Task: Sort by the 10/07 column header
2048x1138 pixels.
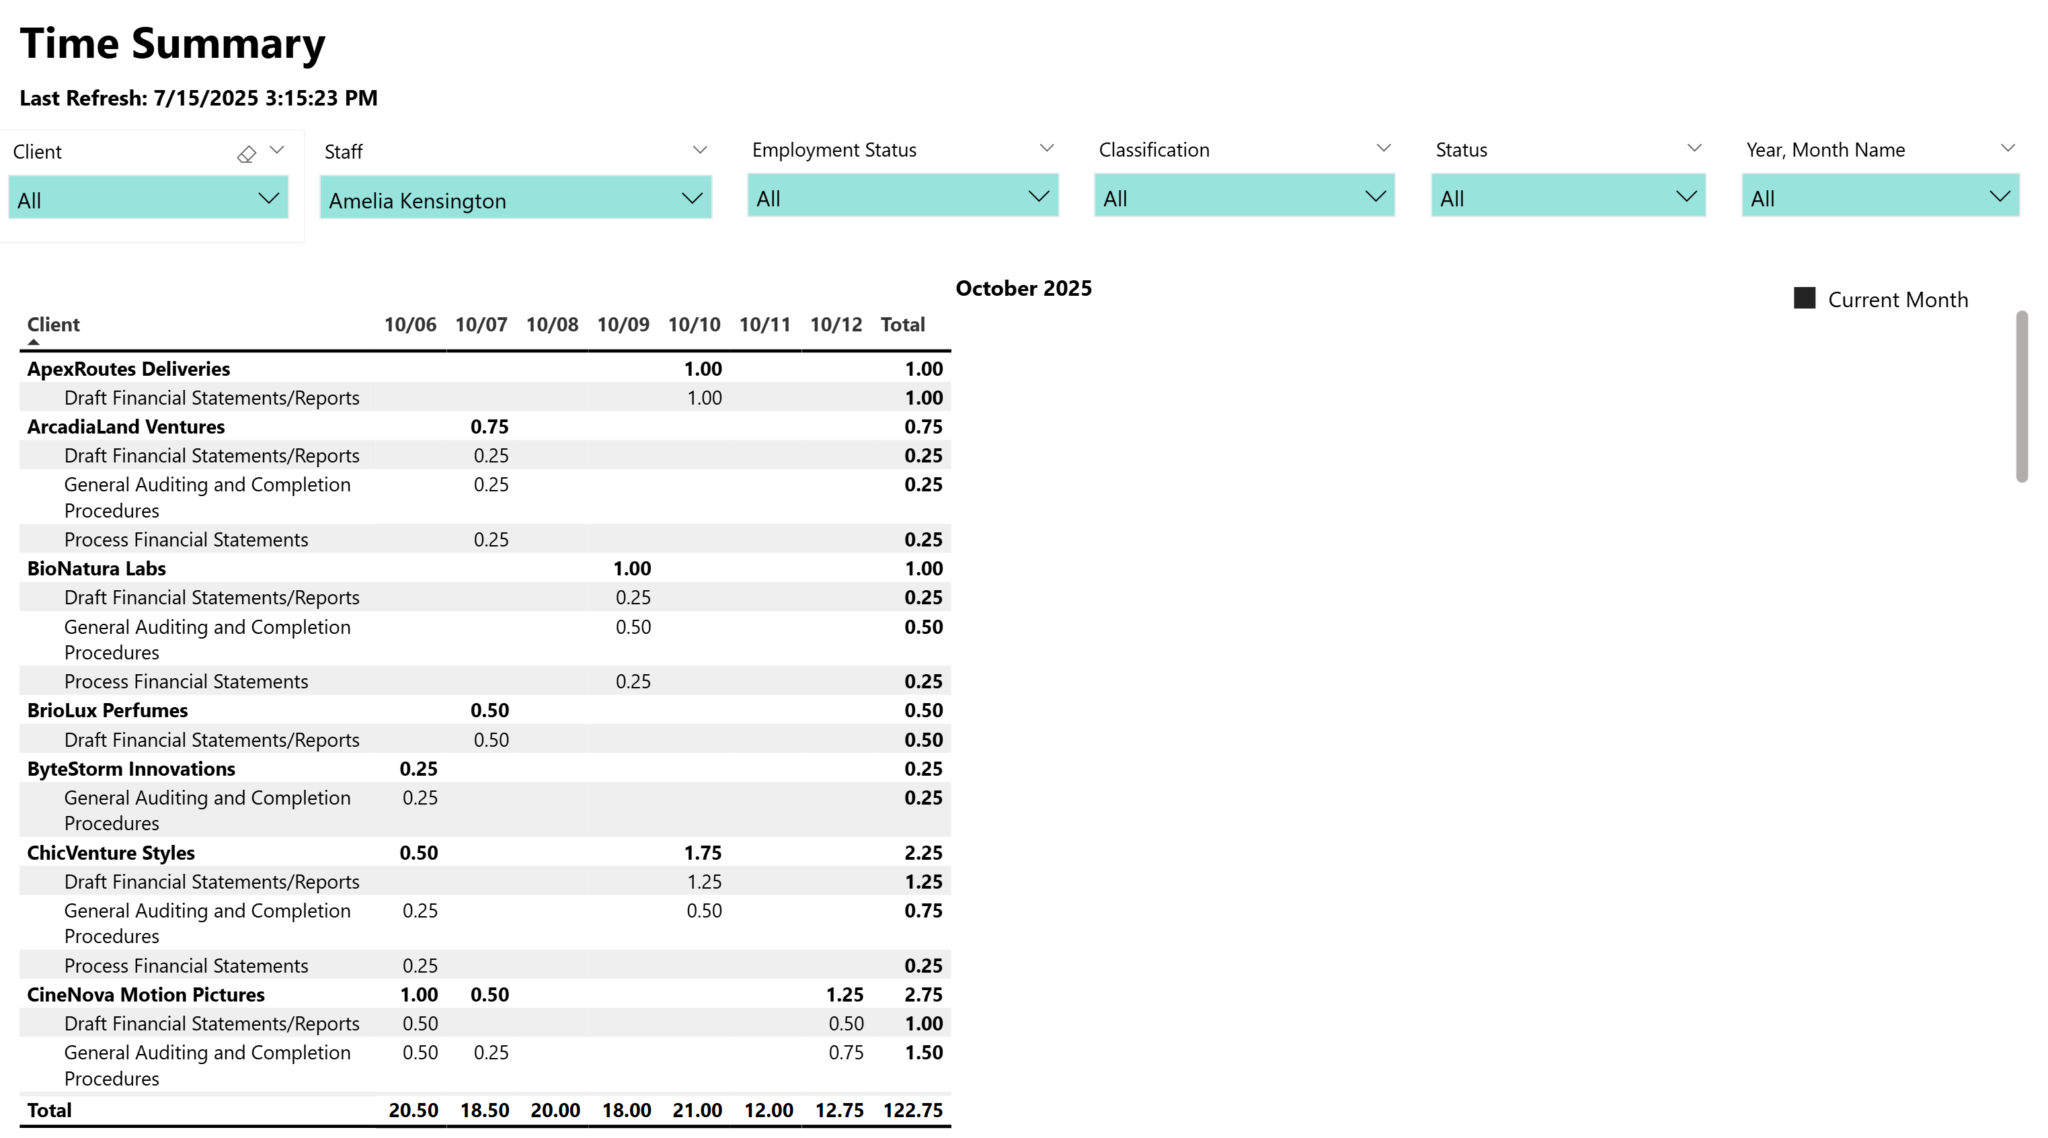Action: (x=481, y=325)
